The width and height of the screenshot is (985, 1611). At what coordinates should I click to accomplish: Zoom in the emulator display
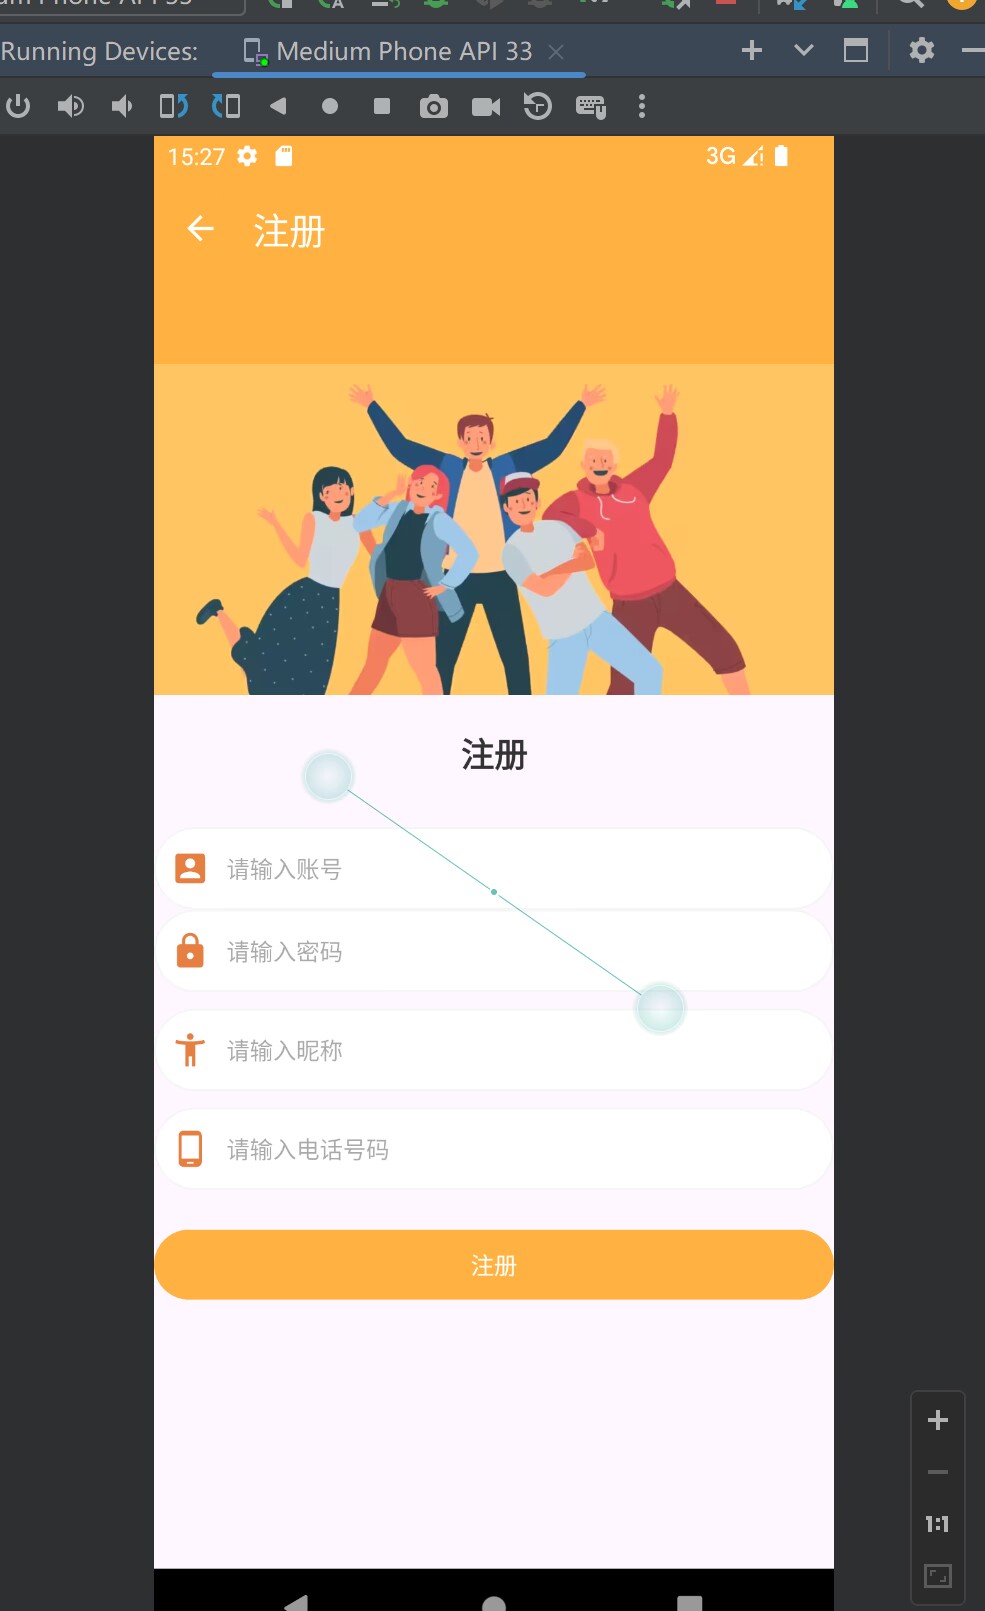(938, 1420)
